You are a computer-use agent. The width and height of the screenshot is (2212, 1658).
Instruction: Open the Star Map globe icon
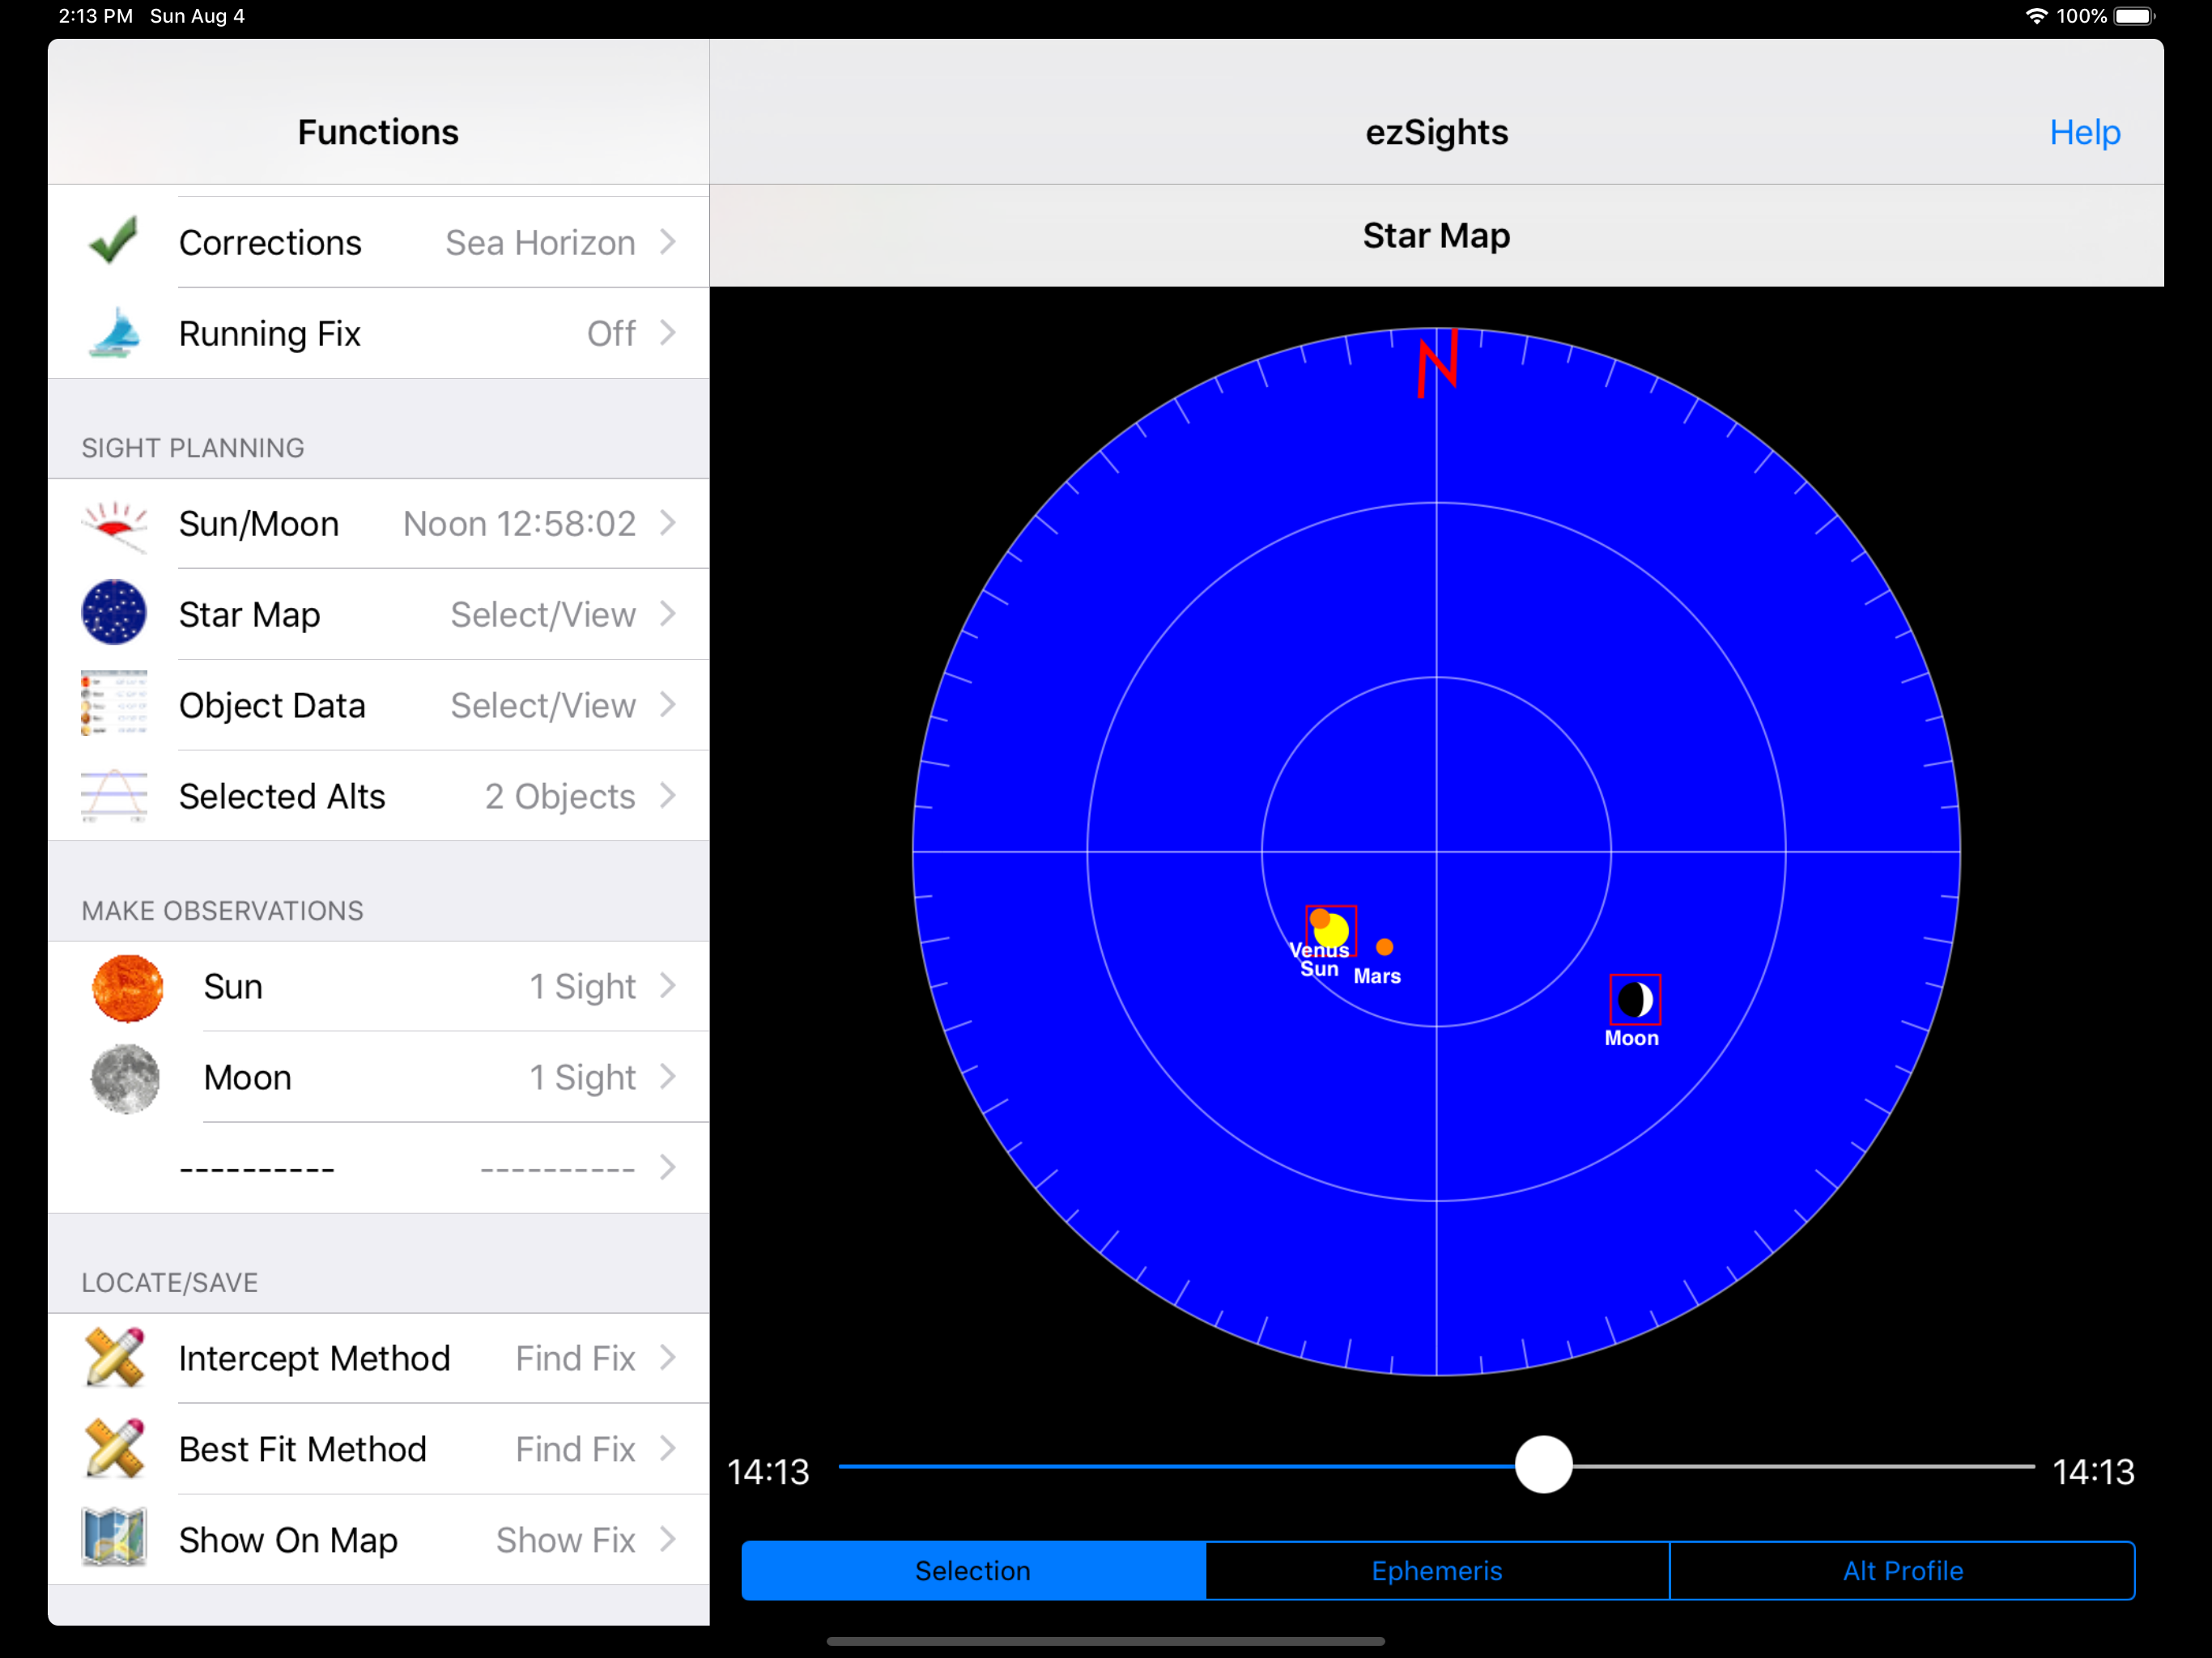114,613
